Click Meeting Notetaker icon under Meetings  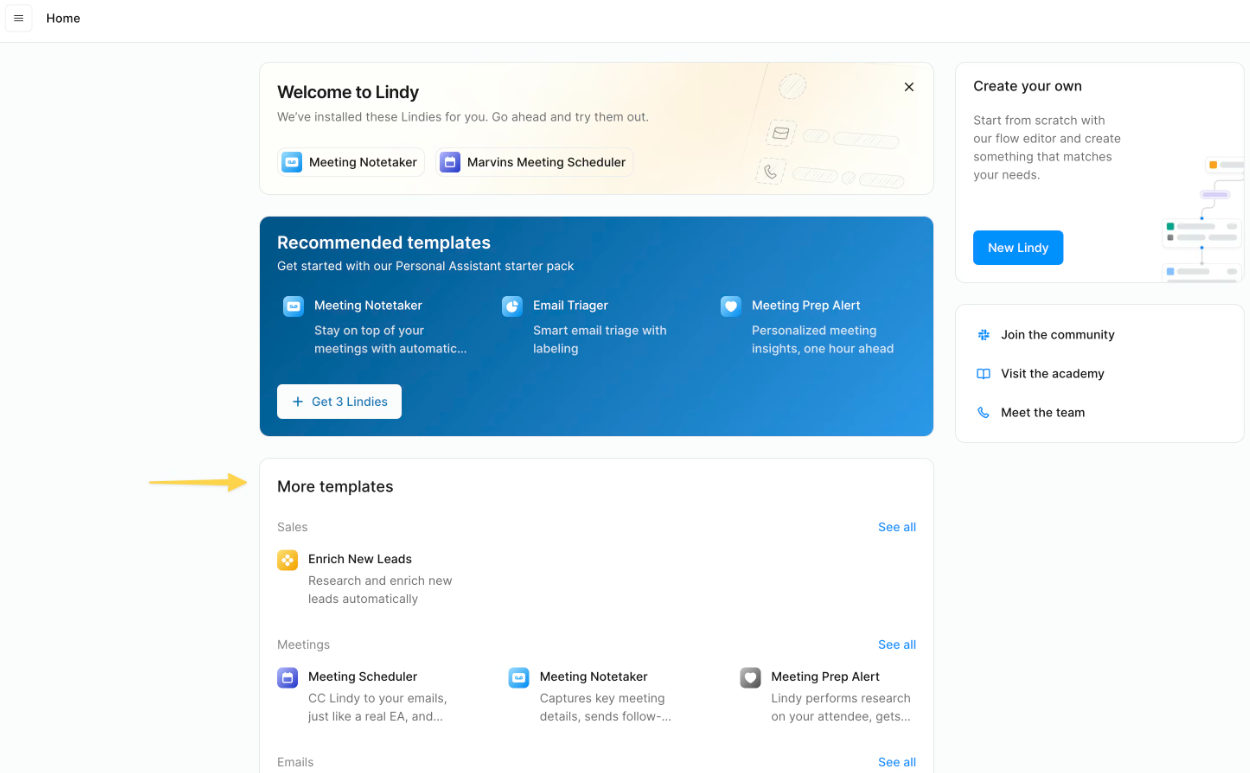(518, 678)
